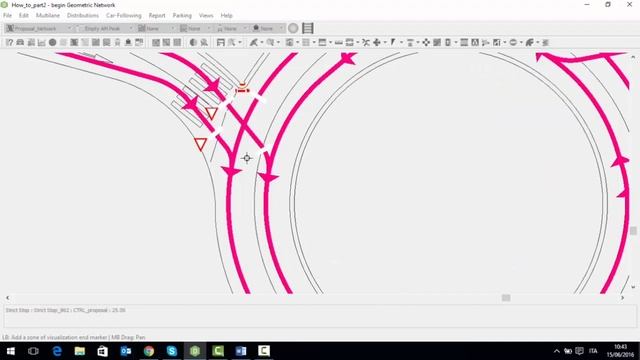Click the horizontal scrollbar left arrow
The height and width of the screenshot is (360, 640).
tap(7, 298)
